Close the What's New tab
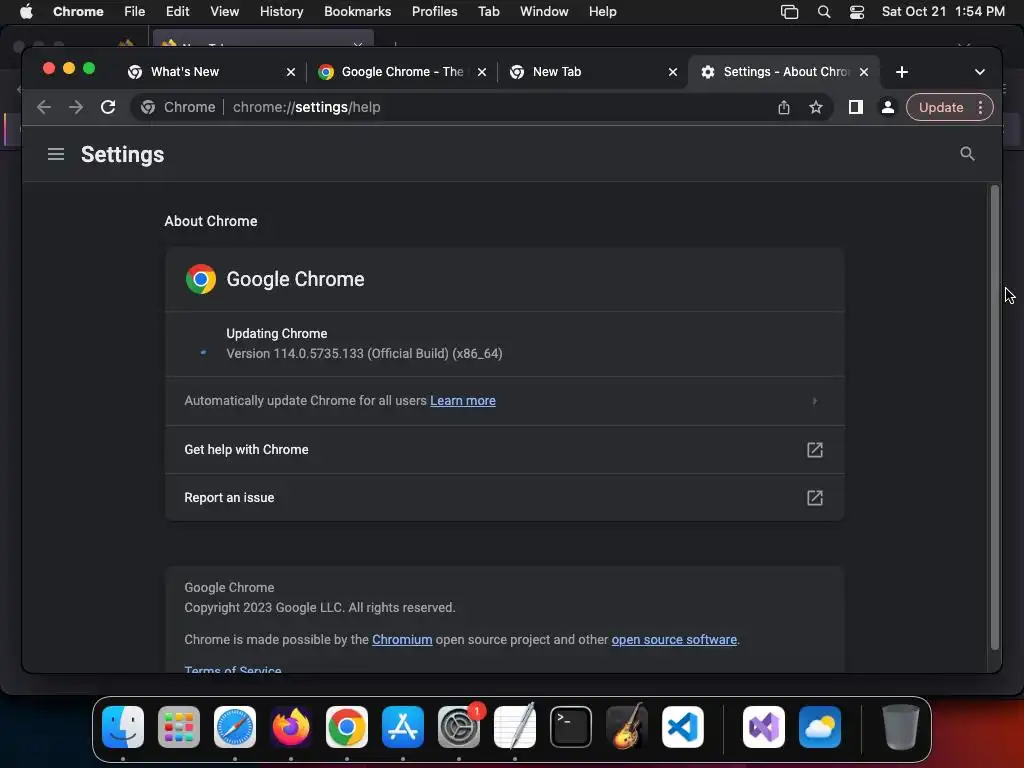 (x=291, y=72)
